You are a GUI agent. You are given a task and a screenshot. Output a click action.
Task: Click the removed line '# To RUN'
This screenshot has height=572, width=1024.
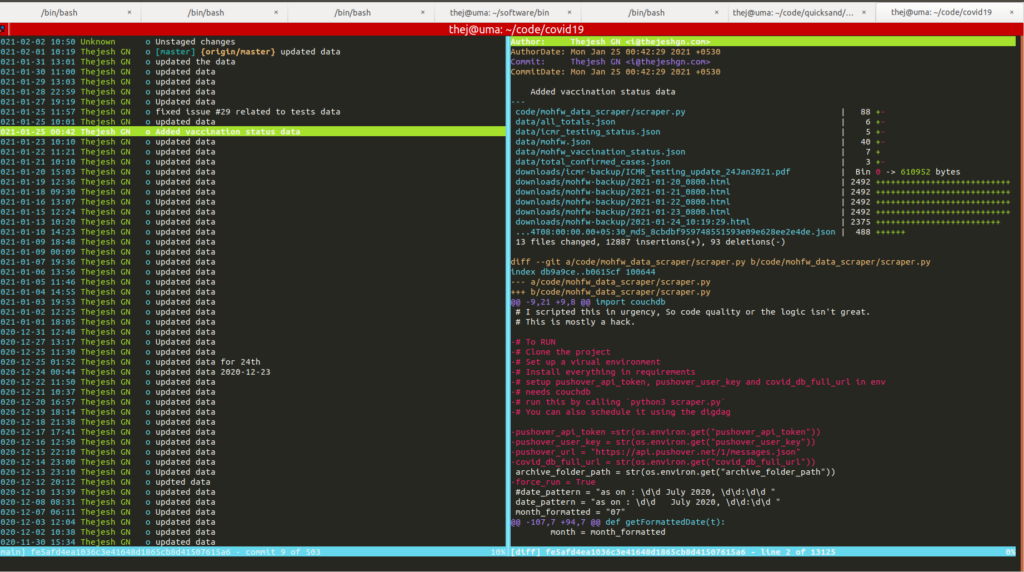[533, 342]
